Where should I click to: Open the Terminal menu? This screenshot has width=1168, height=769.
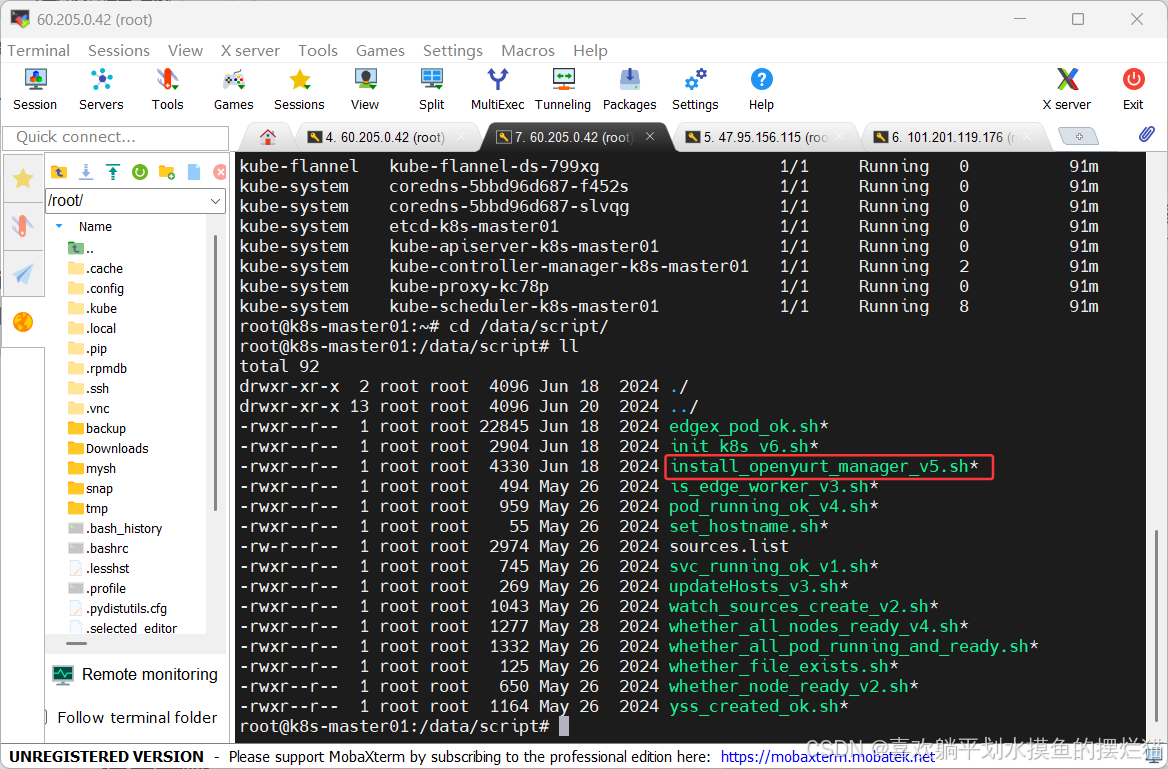39,51
